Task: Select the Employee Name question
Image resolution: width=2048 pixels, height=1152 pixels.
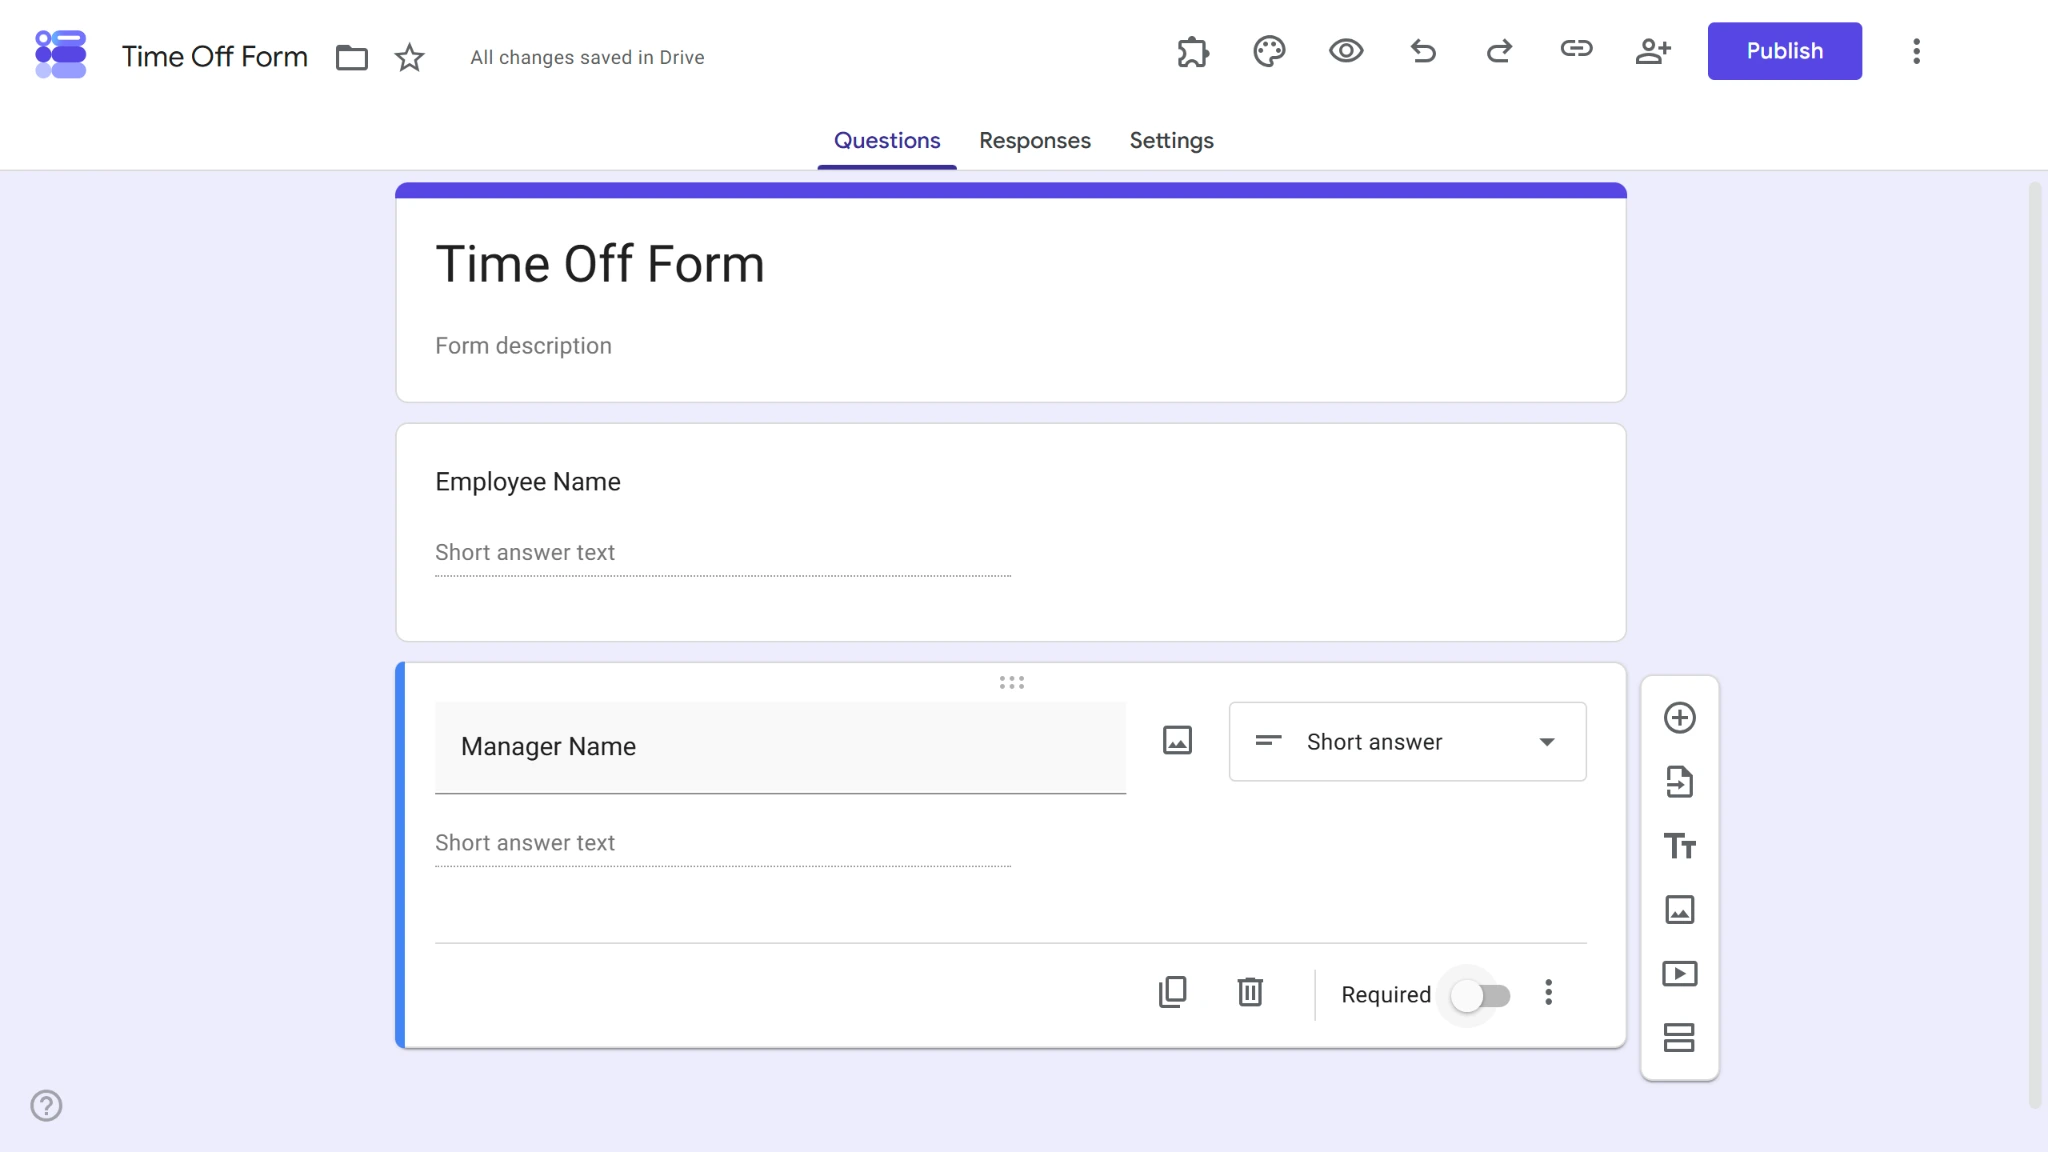Action: click(x=1010, y=532)
